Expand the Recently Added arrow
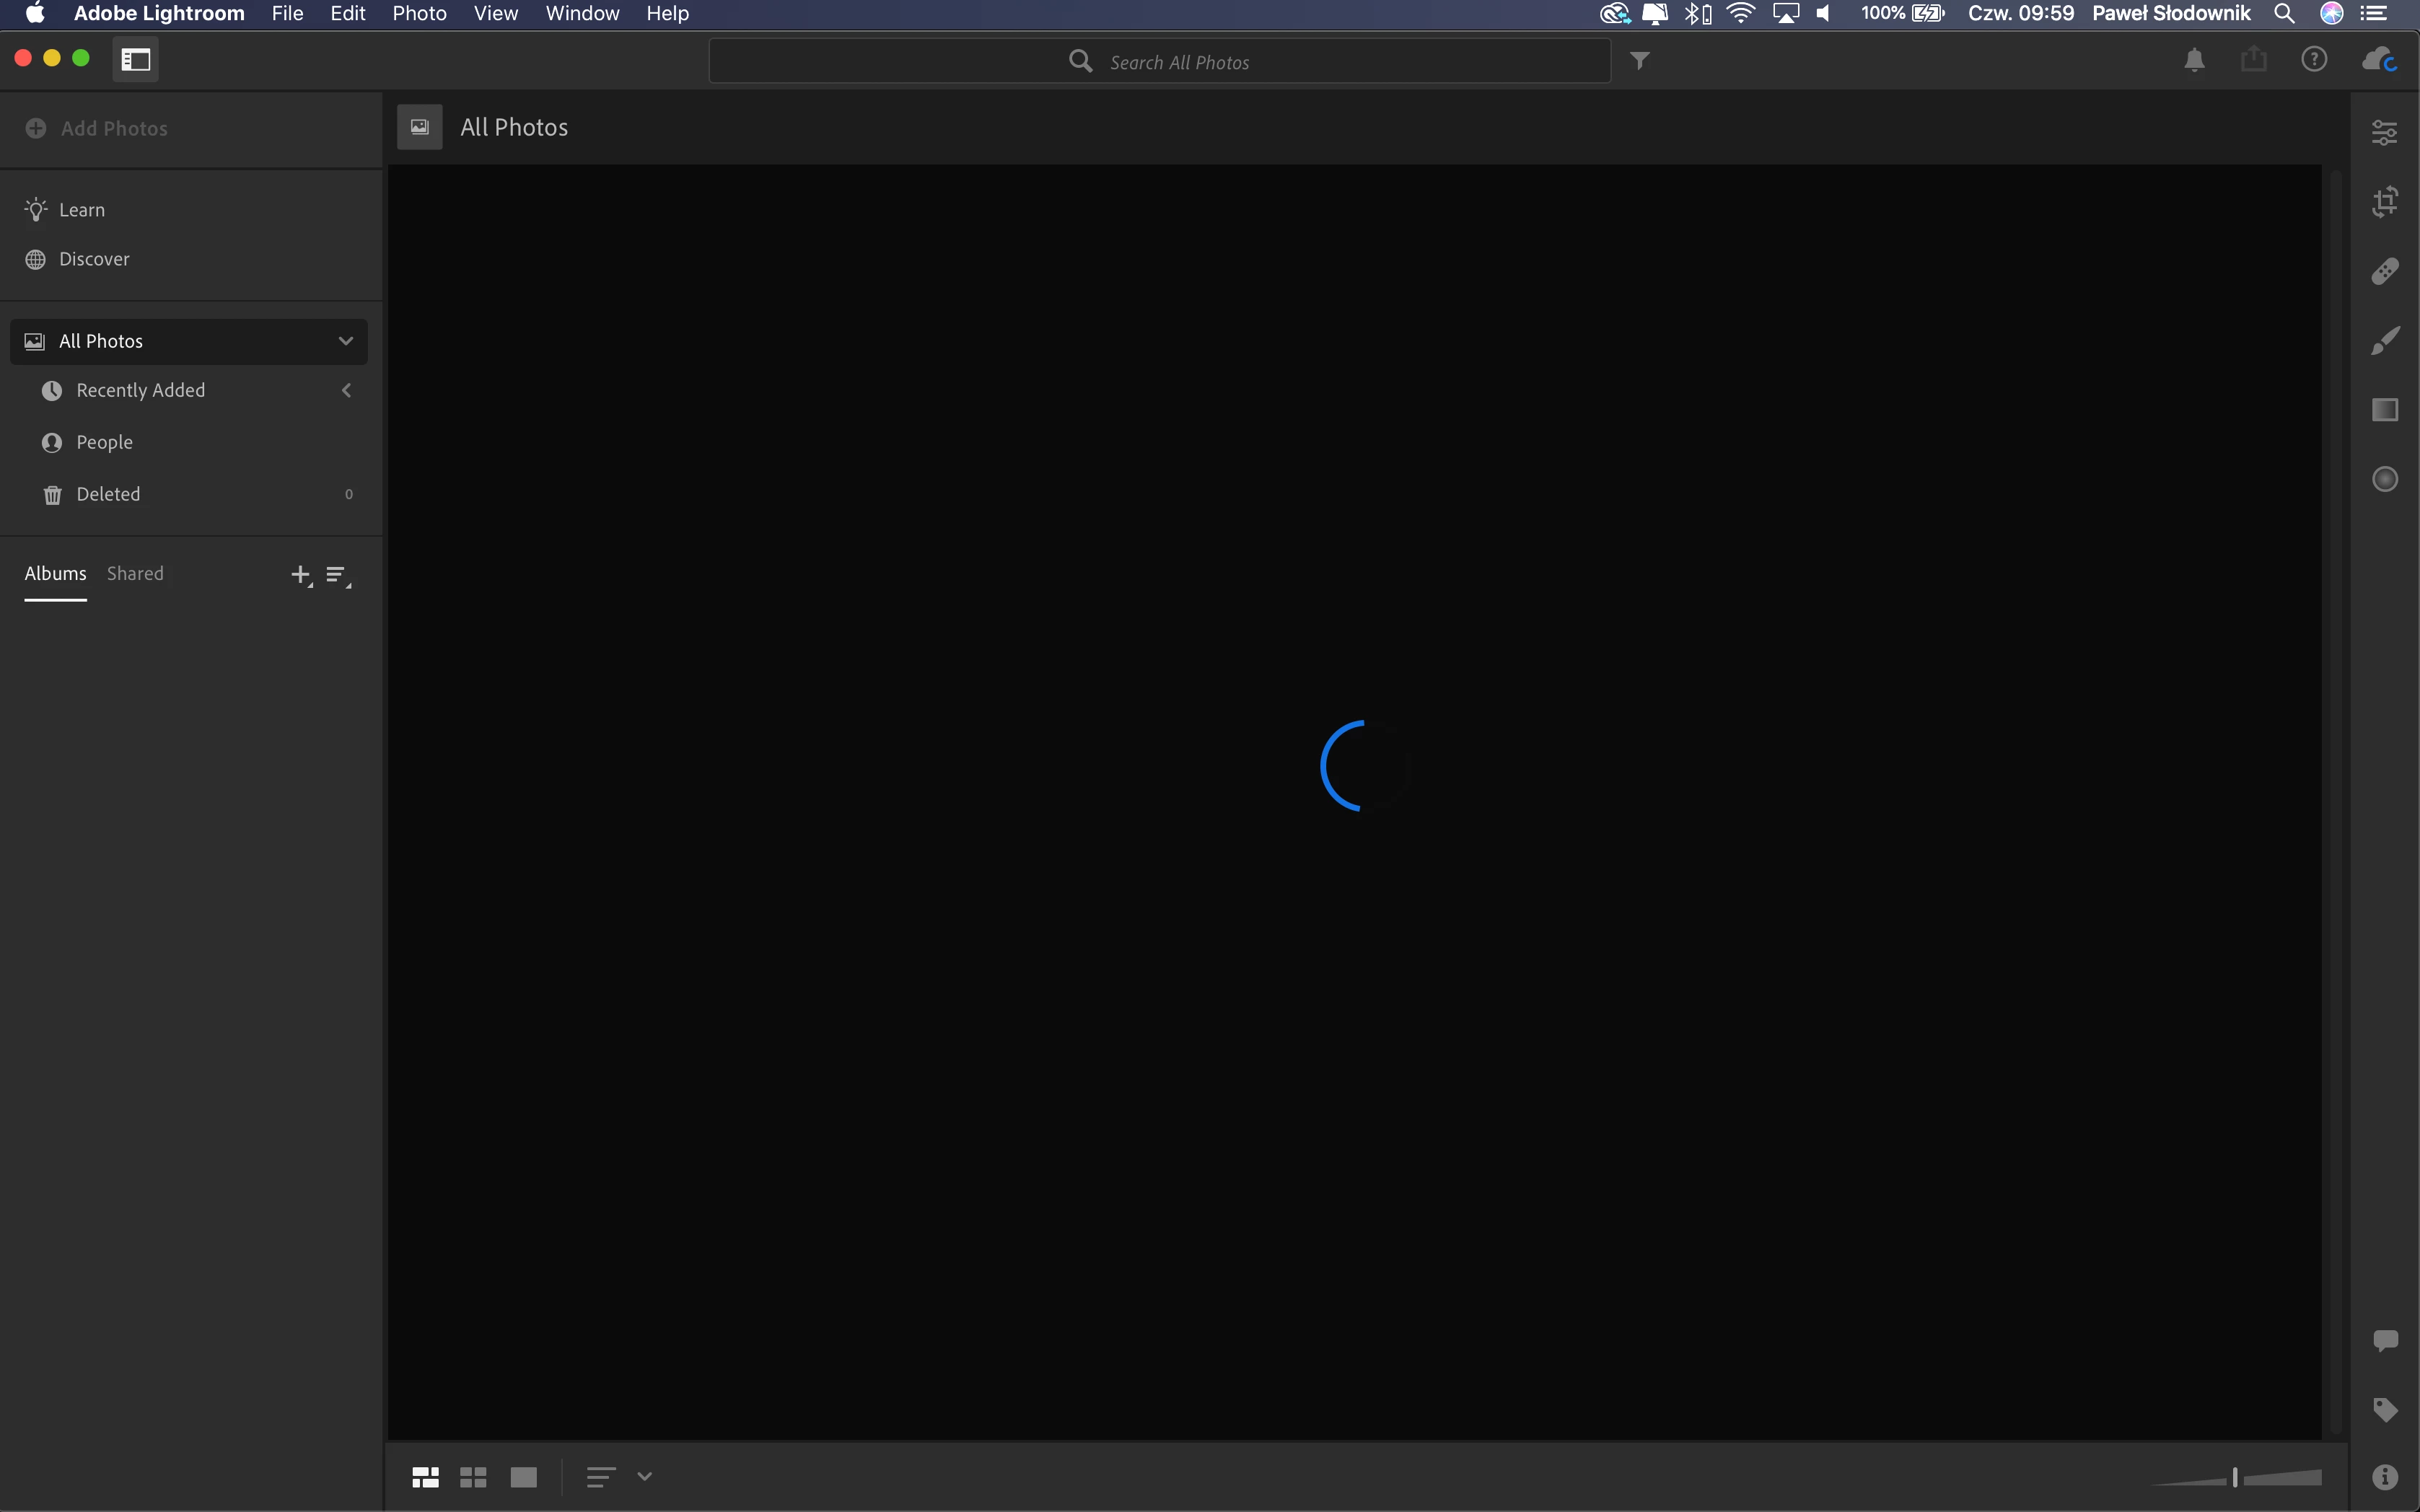Screen dimensions: 2420x1512 pyautogui.click(x=347, y=390)
